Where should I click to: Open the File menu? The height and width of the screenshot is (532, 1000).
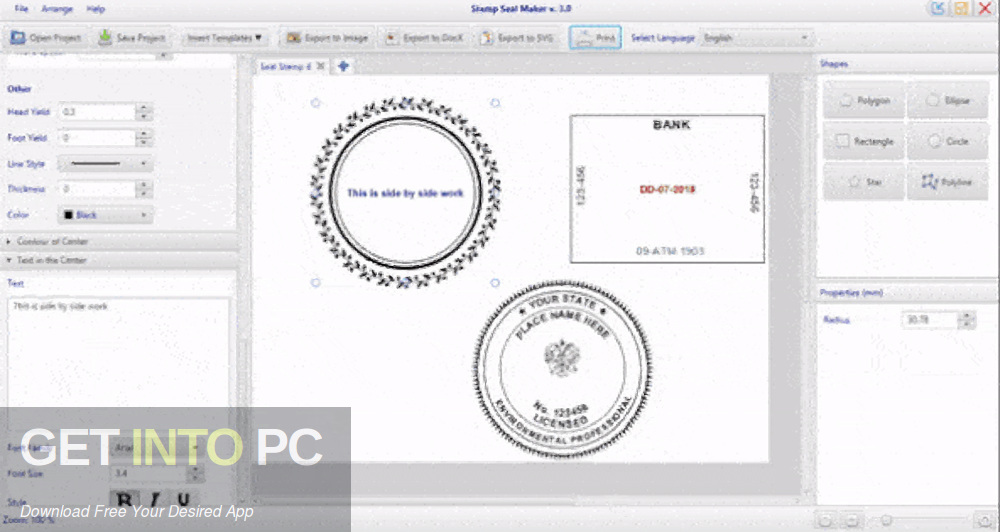22,9
